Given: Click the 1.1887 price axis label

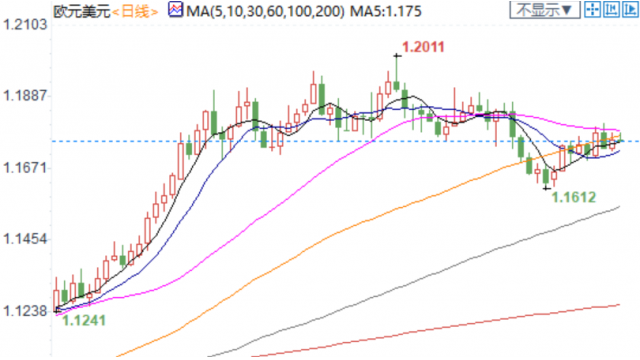Looking at the screenshot, I should [x=25, y=96].
